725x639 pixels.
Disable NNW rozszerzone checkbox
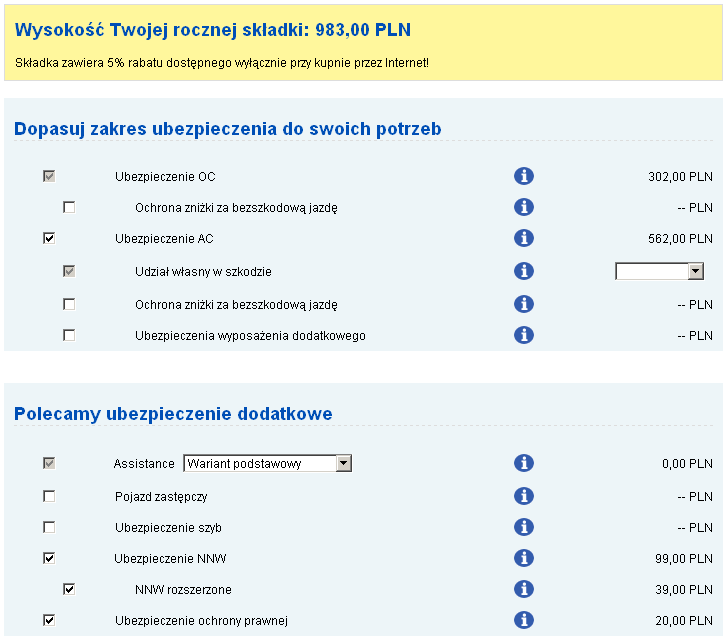coord(69,589)
